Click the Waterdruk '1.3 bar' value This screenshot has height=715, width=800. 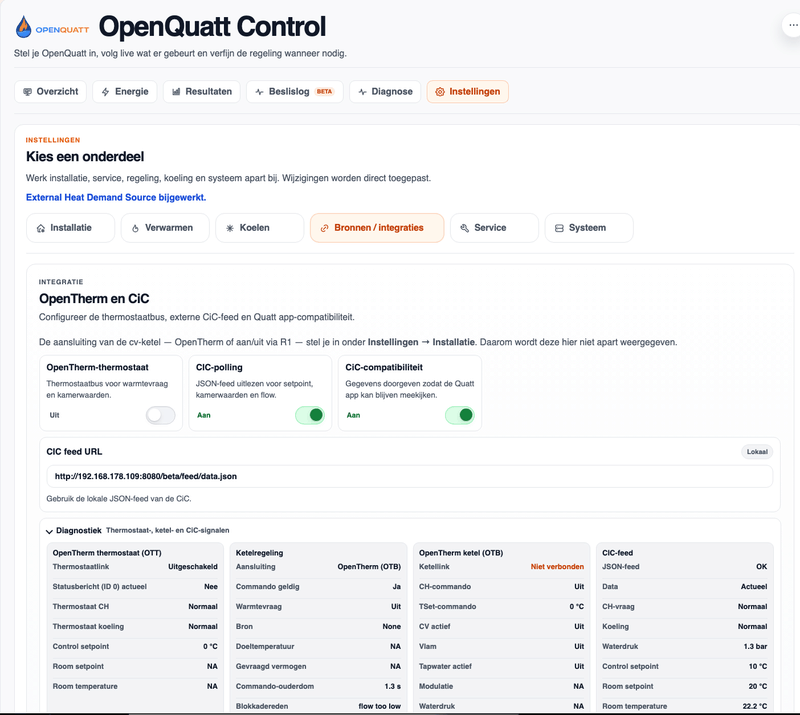tap(755, 647)
